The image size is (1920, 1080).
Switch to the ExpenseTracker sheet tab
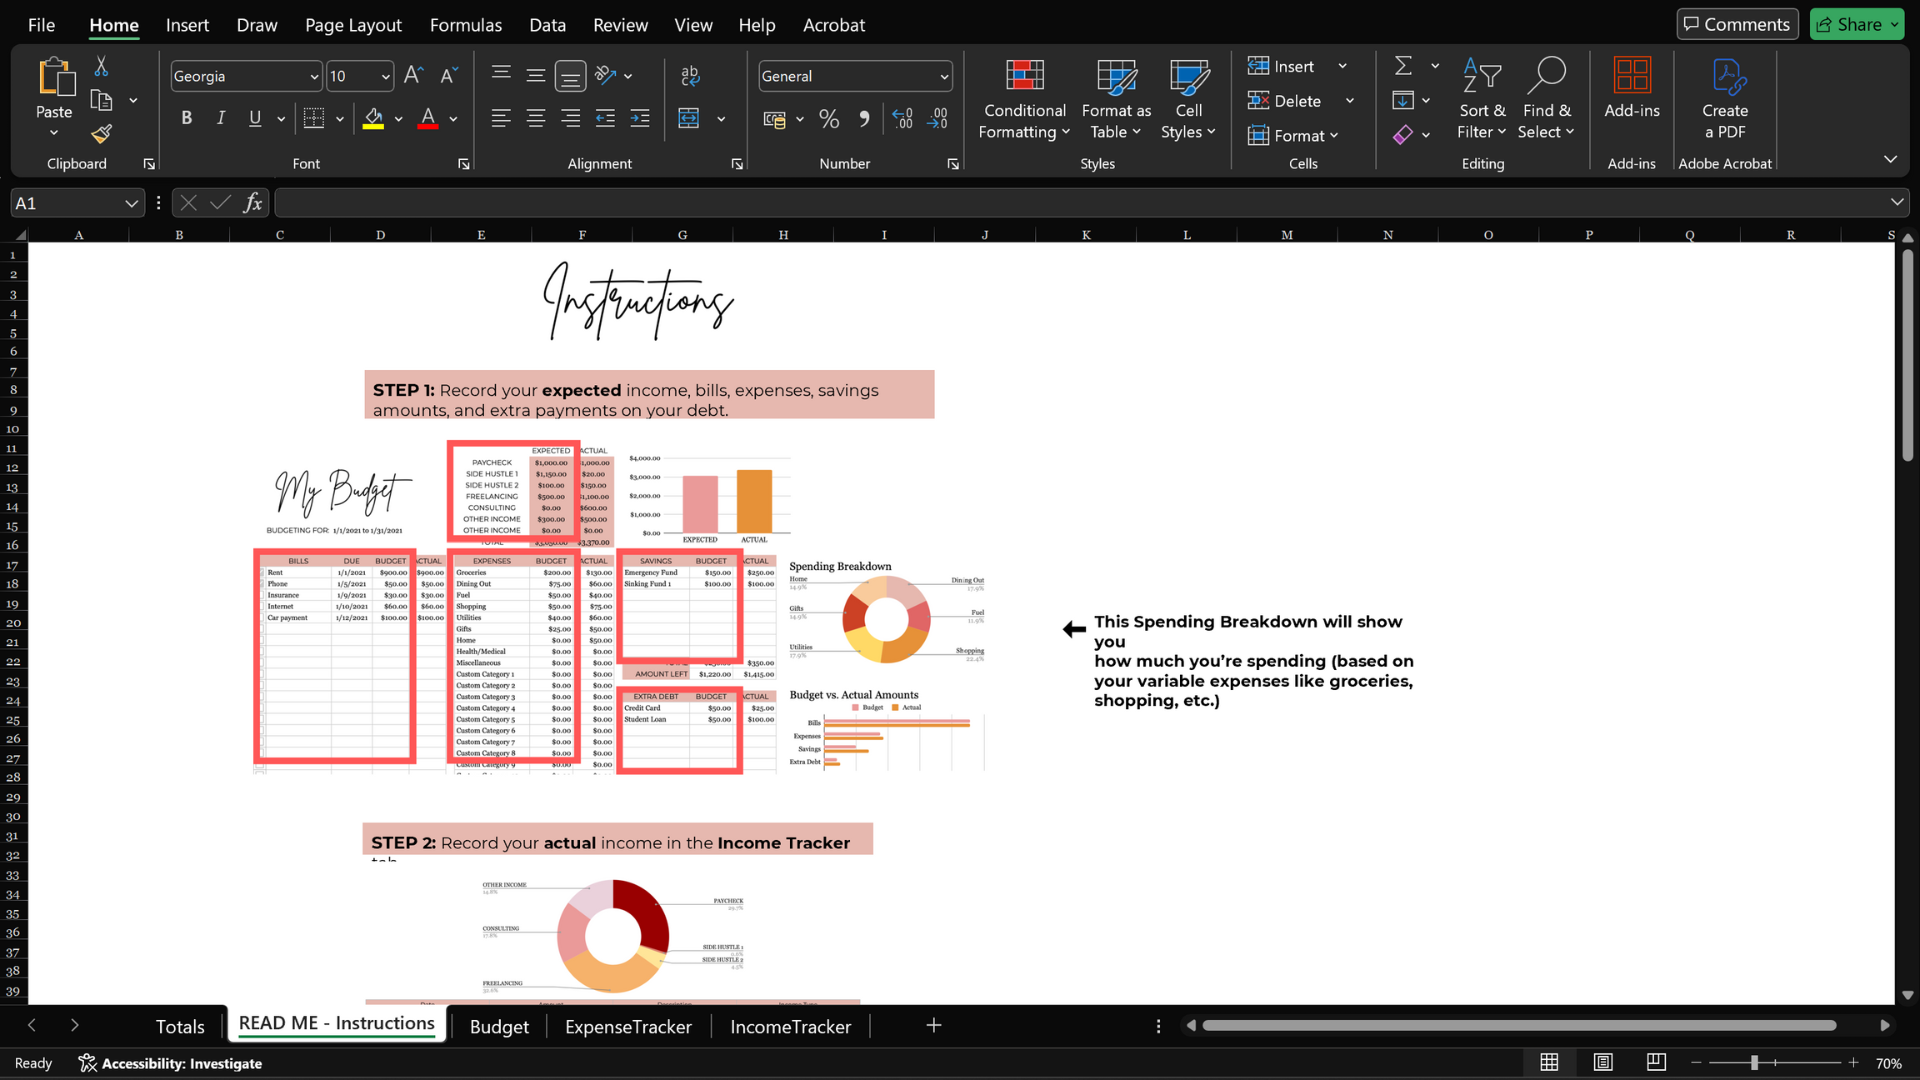coord(628,1027)
